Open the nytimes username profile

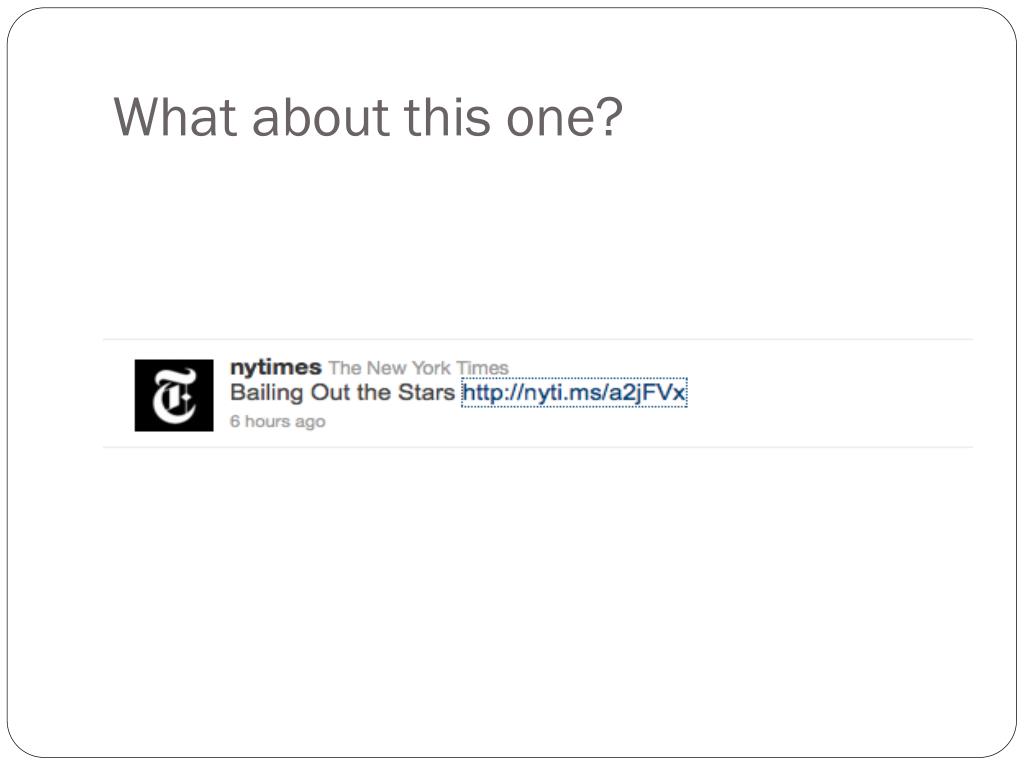276,368
